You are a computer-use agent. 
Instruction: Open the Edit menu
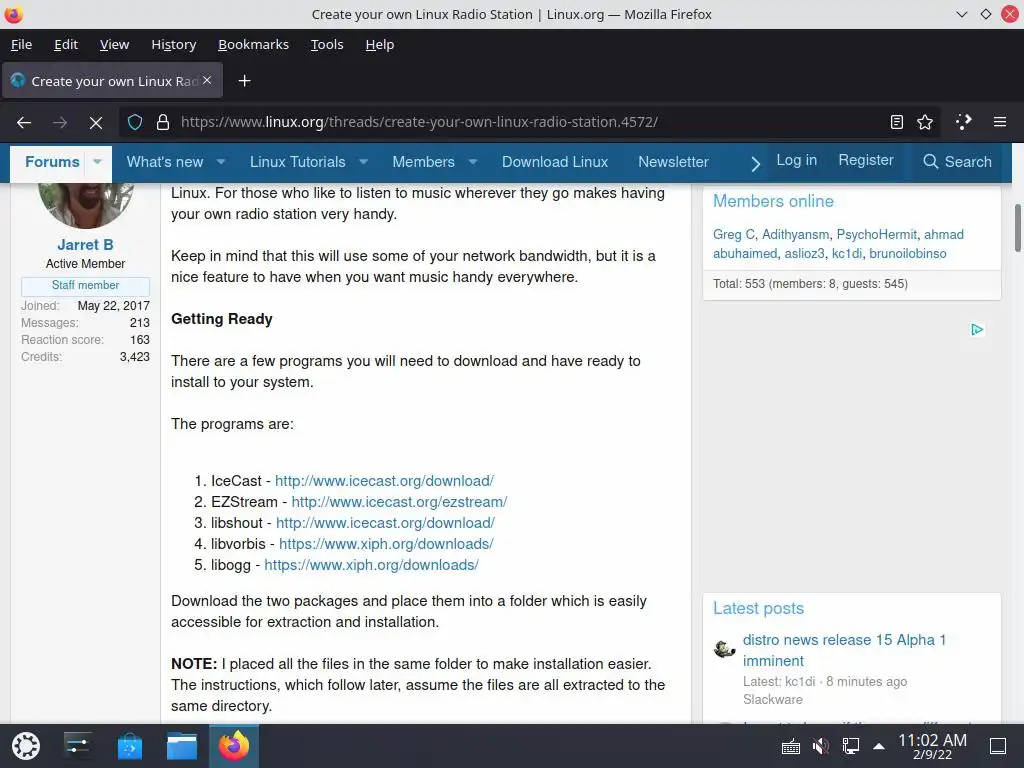pyautogui.click(x=66, y=44)
